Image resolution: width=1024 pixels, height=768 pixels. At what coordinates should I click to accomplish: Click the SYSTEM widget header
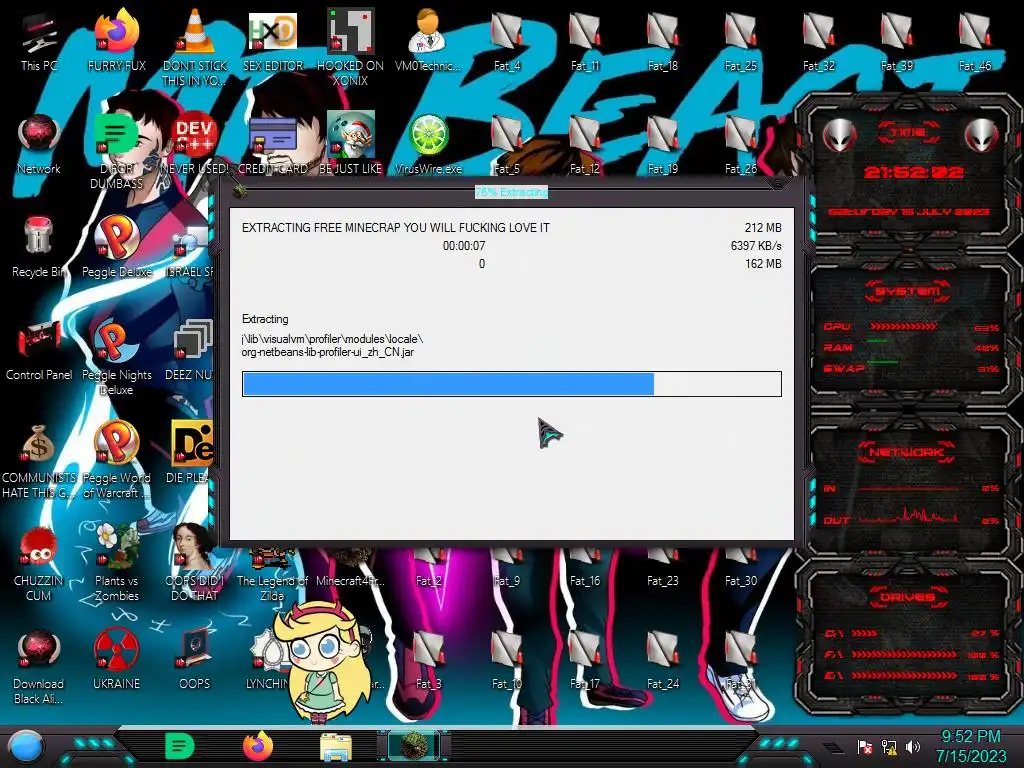[x=908, y=291]
